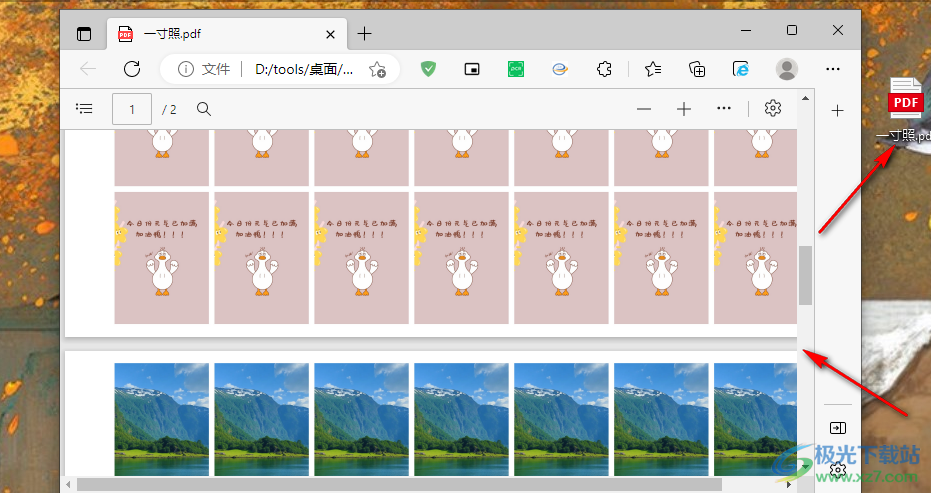Open more PDF toolbar options

pos(724,109)
